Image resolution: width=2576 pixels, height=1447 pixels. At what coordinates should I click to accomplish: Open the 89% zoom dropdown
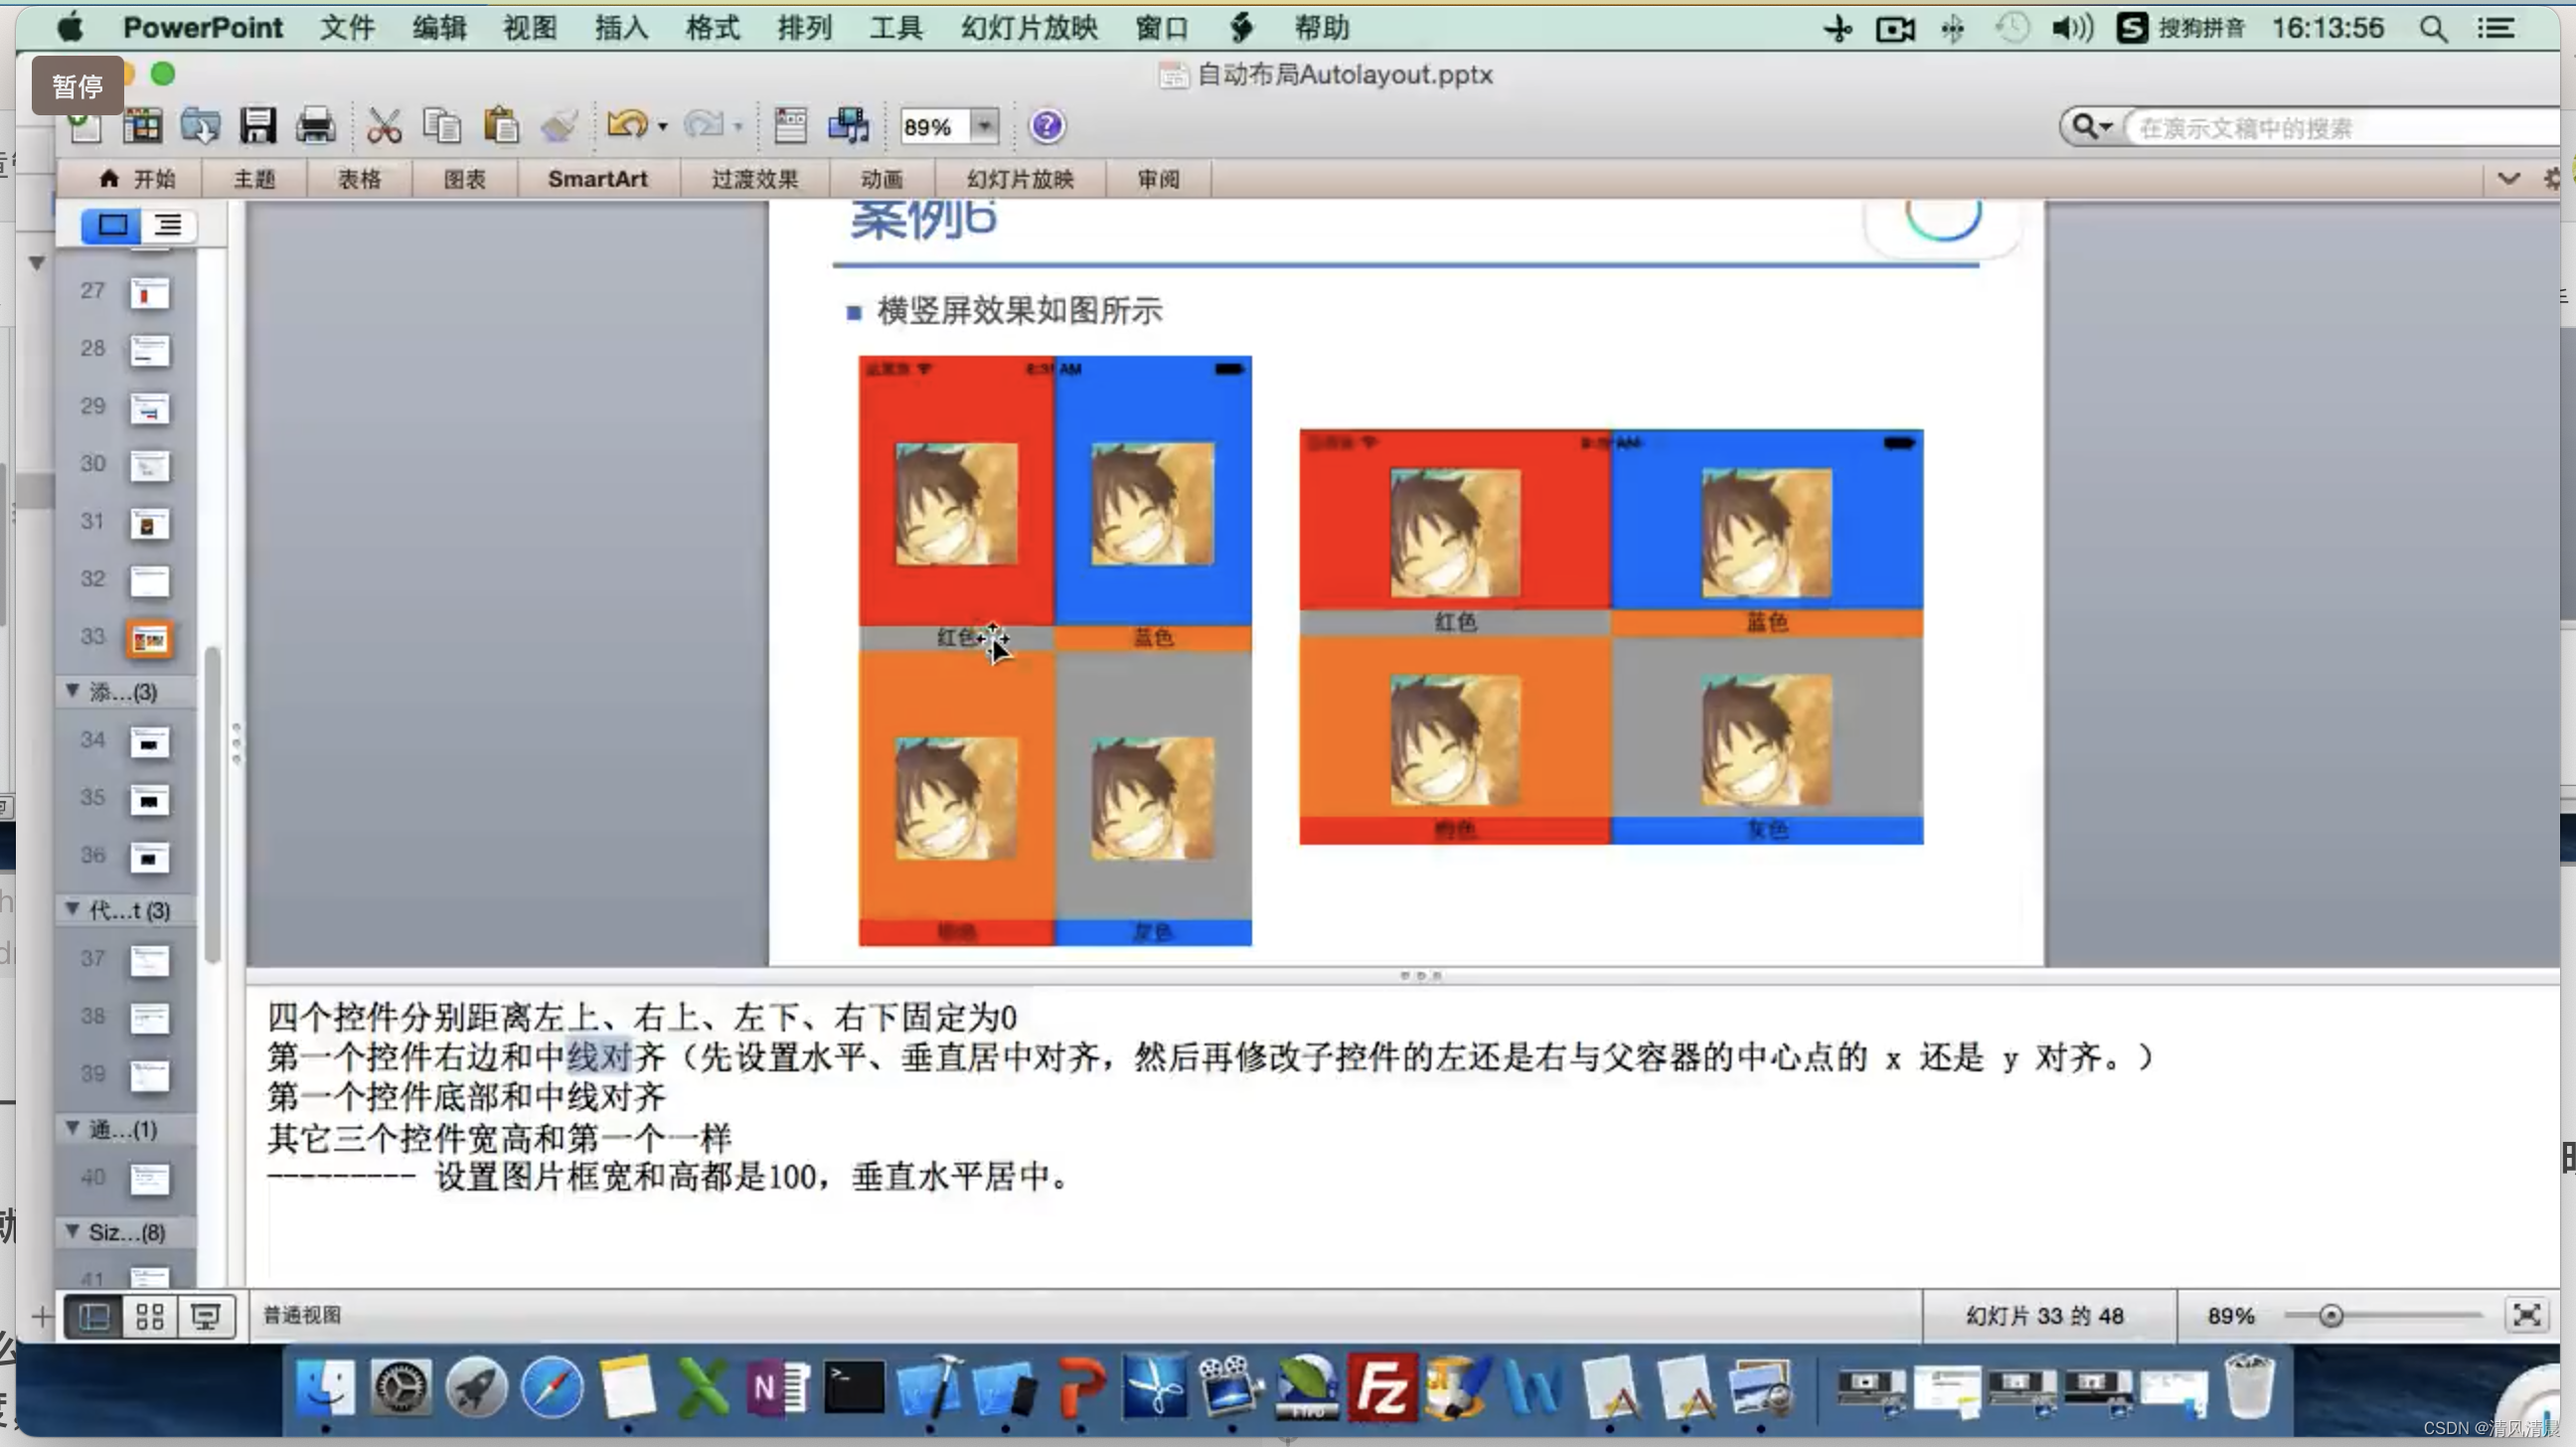coord(985,126)
